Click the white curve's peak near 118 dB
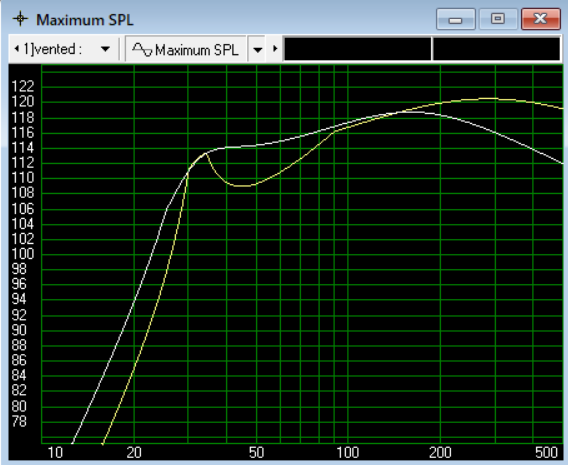This screenshot has width=568, height=465. pyautogui.click(x=411, y=112)
